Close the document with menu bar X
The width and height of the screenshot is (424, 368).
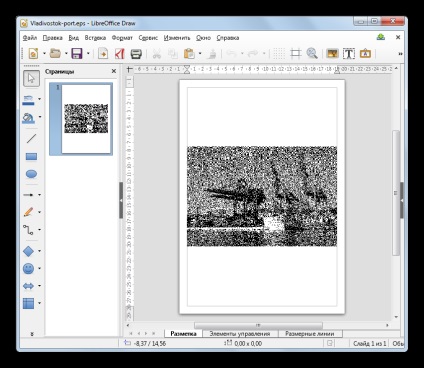pyautogui.click(x=398, y=37)
